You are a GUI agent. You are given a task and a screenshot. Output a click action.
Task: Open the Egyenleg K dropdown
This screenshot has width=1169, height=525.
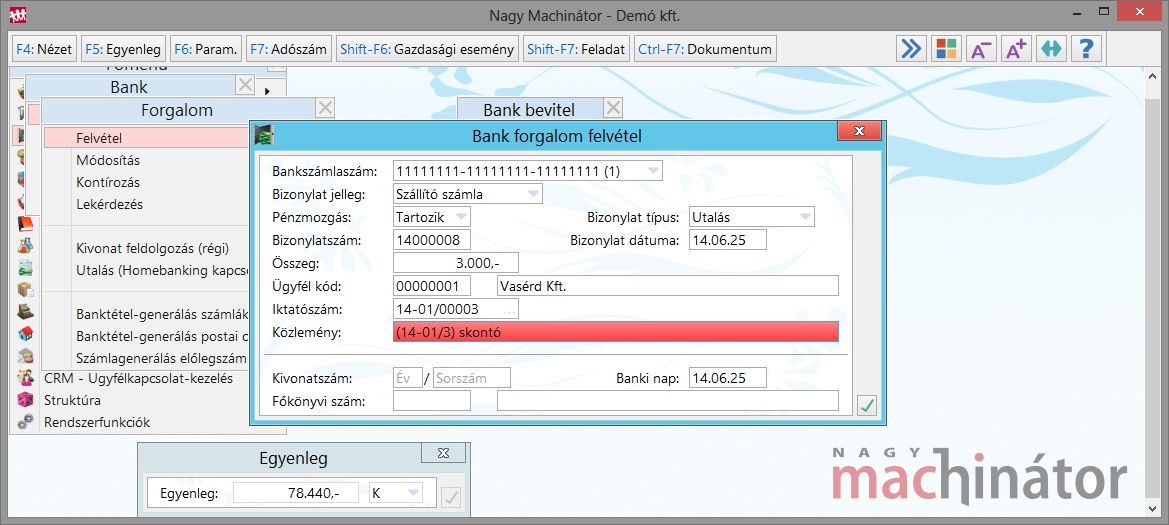(x=413, y=493)
